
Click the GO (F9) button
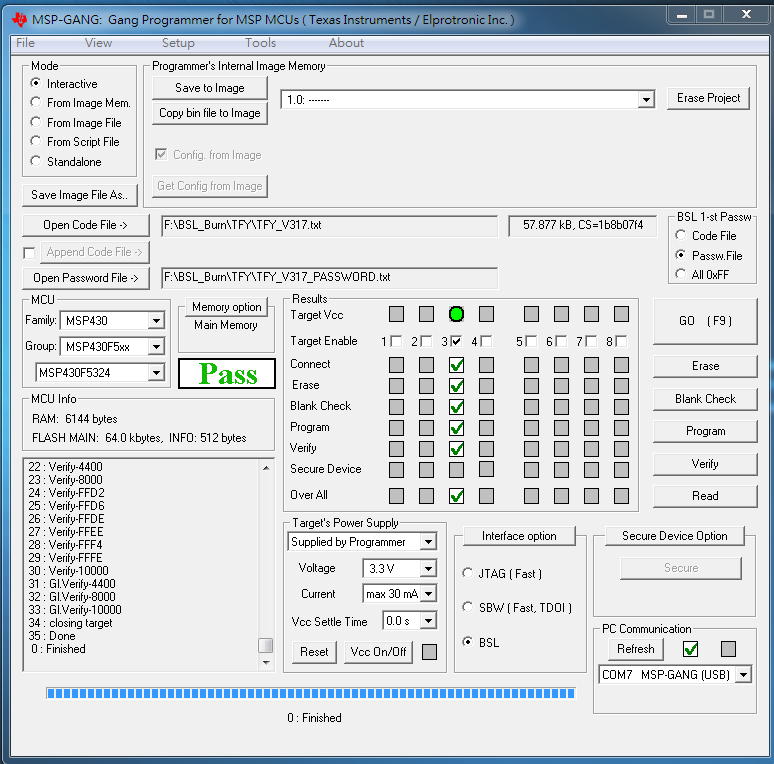(705, 321)
